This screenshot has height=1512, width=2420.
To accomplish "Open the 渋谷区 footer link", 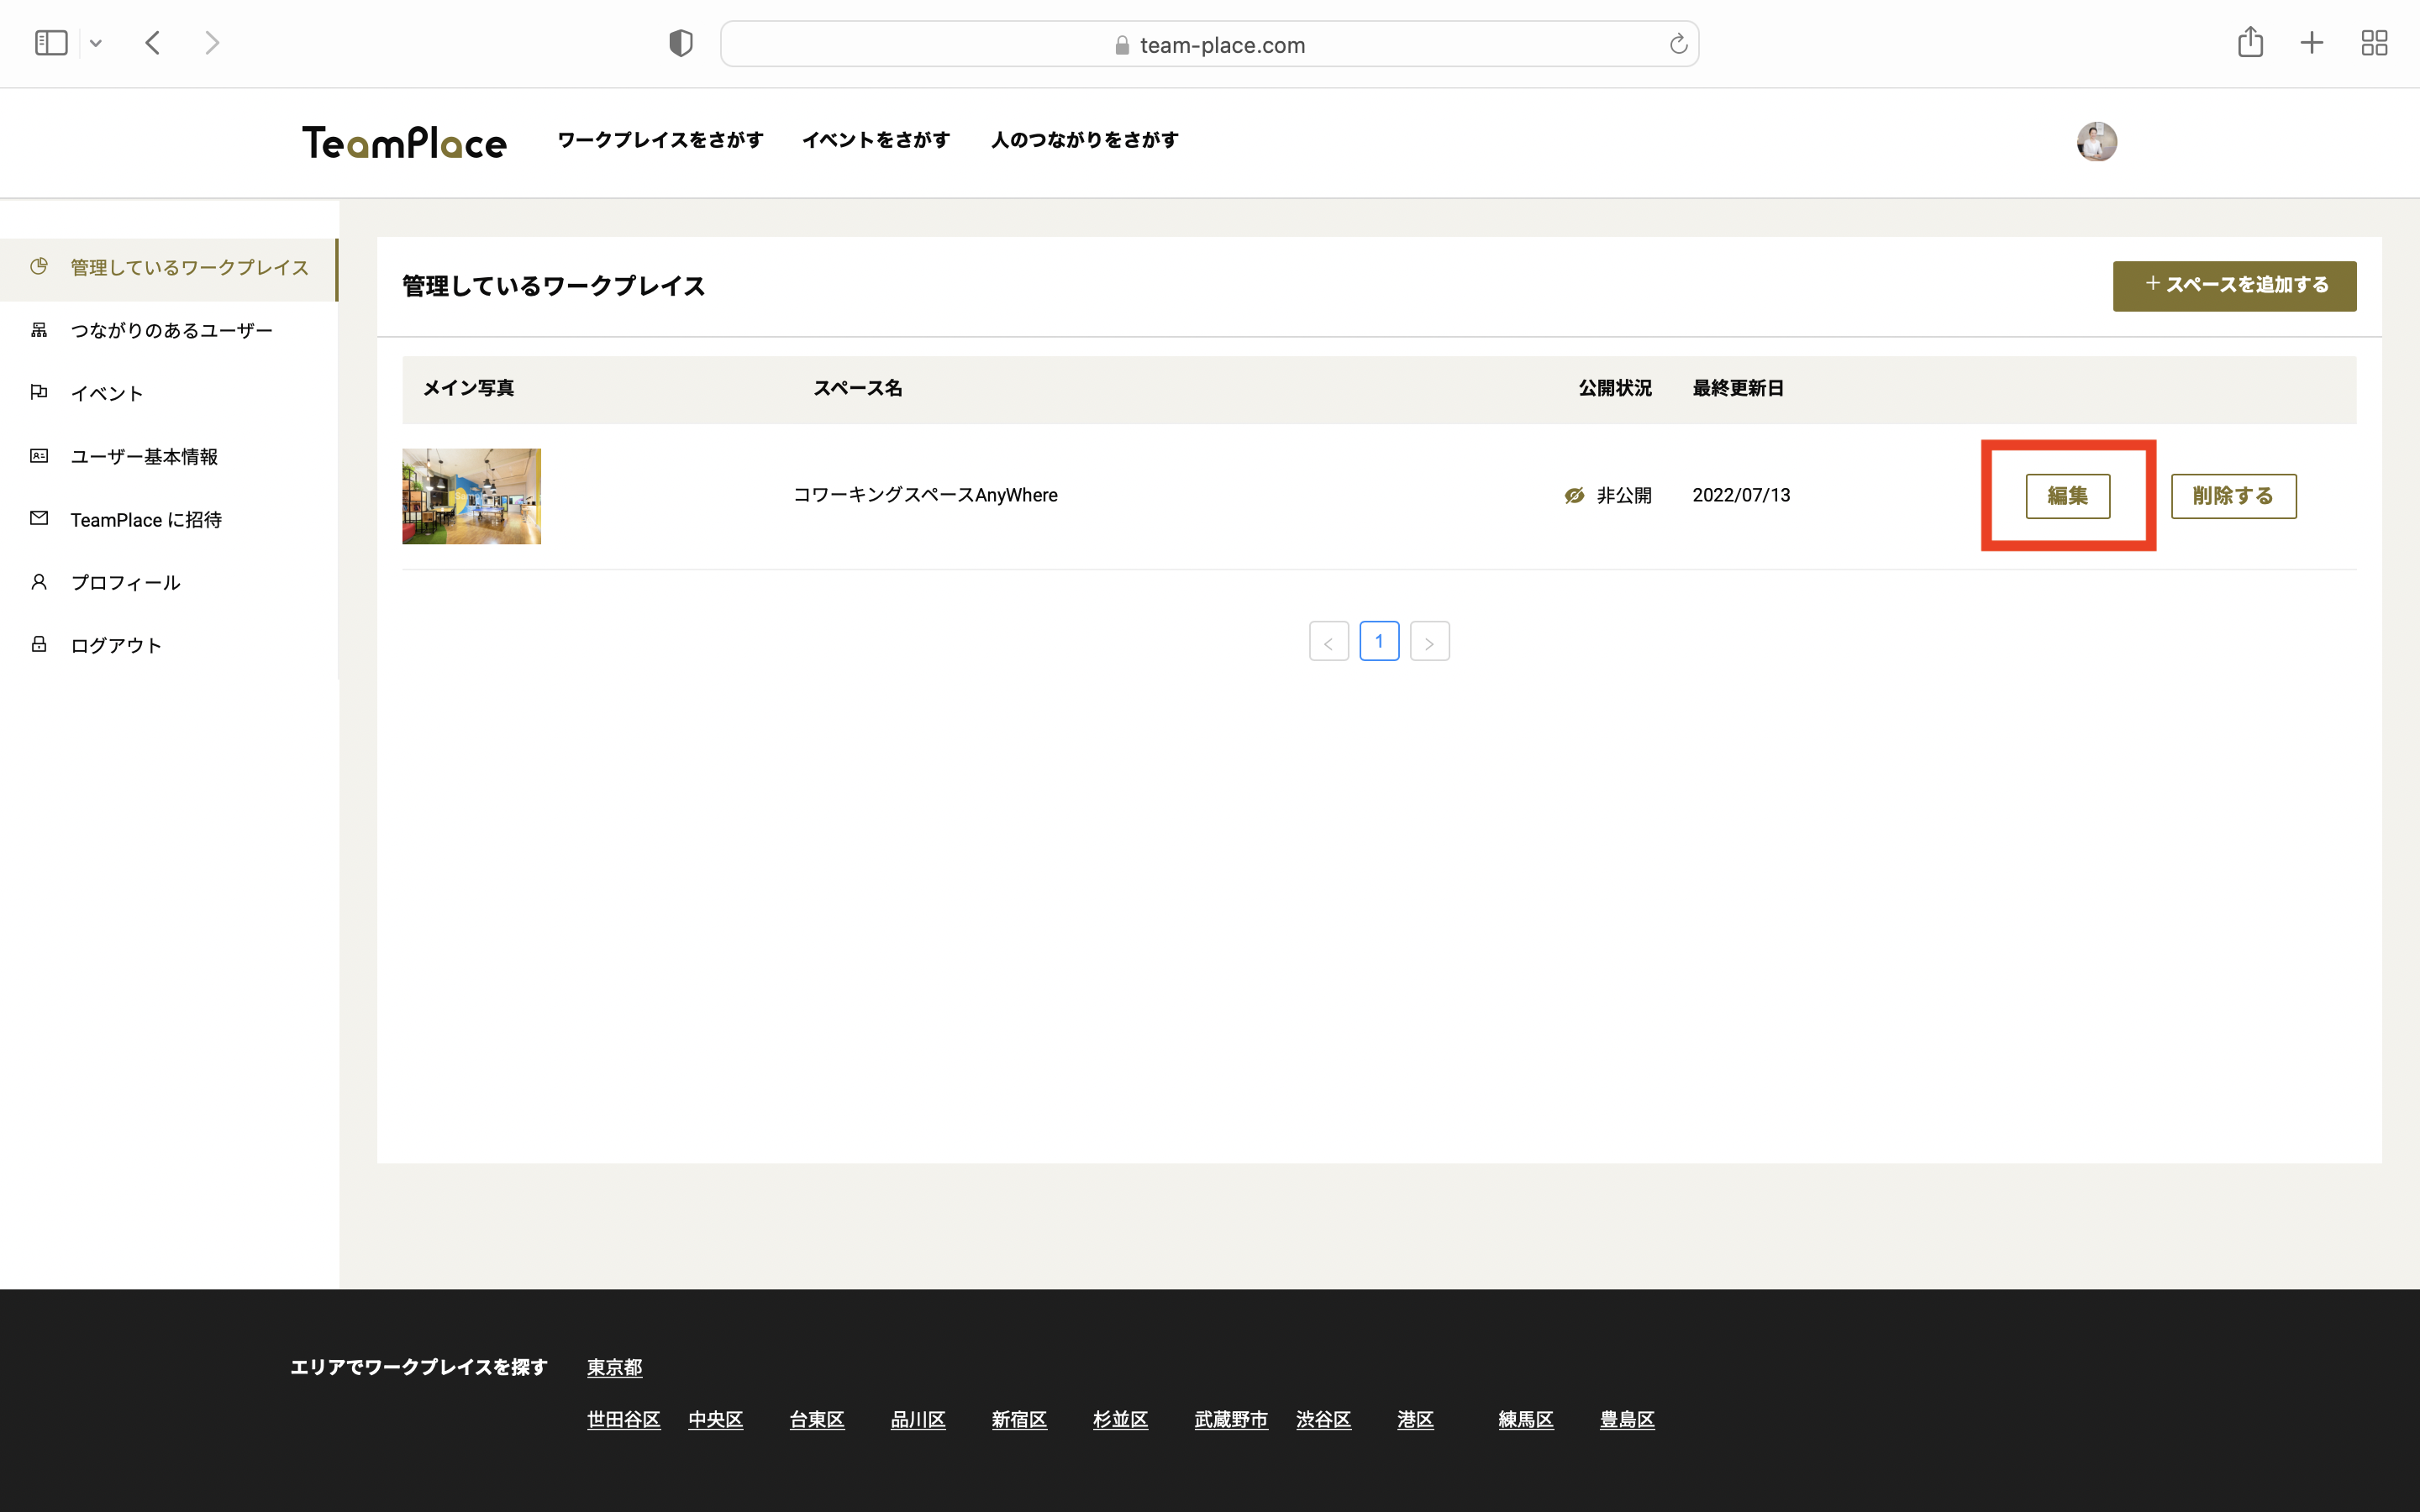I will 1324,1419.
